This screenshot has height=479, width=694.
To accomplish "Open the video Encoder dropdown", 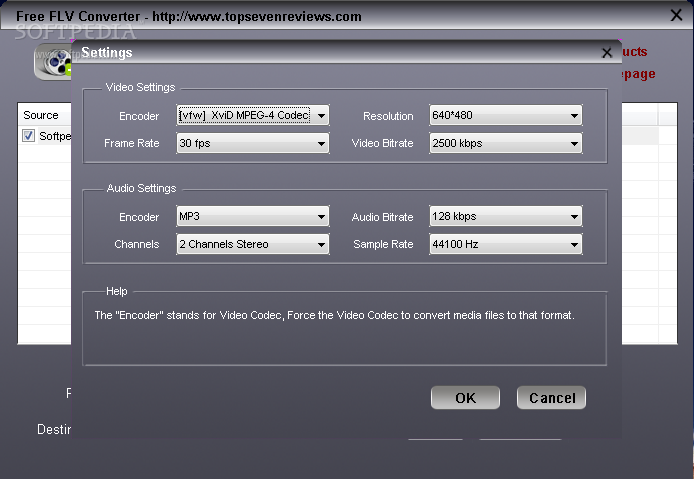I will 253,116.
